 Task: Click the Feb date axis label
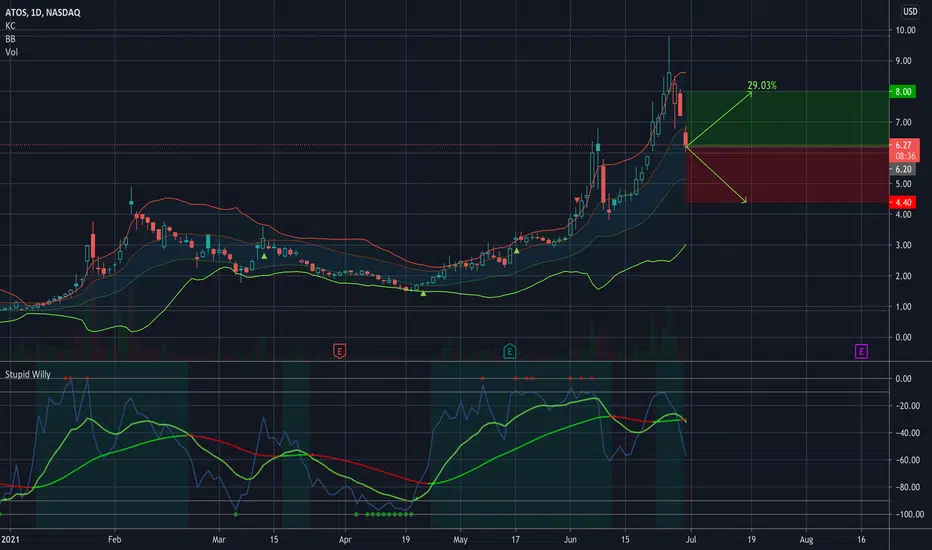point(114,540)
